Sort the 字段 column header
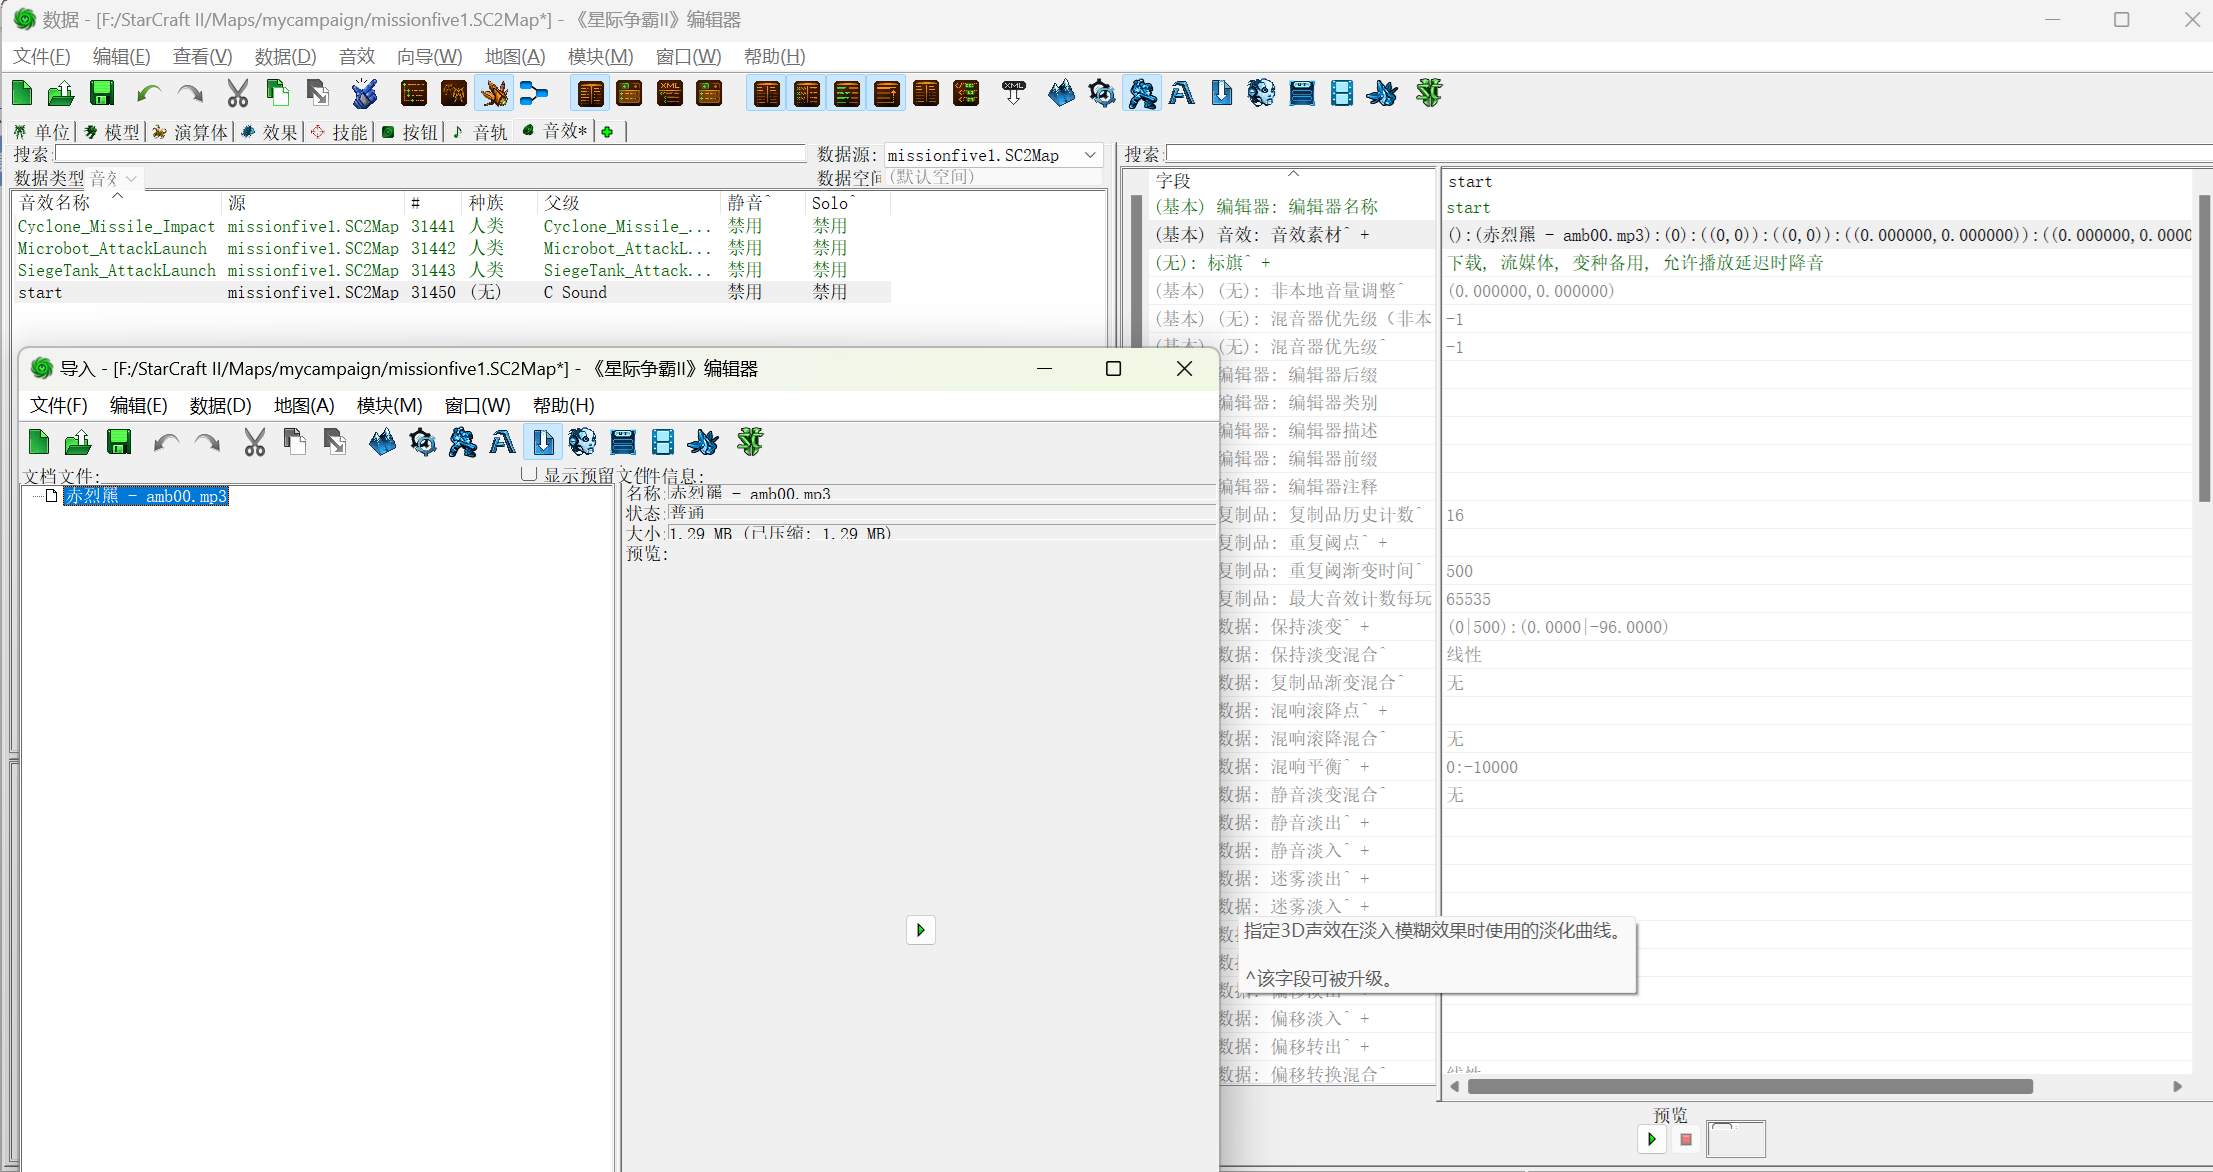 pyautogui.click(x=1293, y=181)
